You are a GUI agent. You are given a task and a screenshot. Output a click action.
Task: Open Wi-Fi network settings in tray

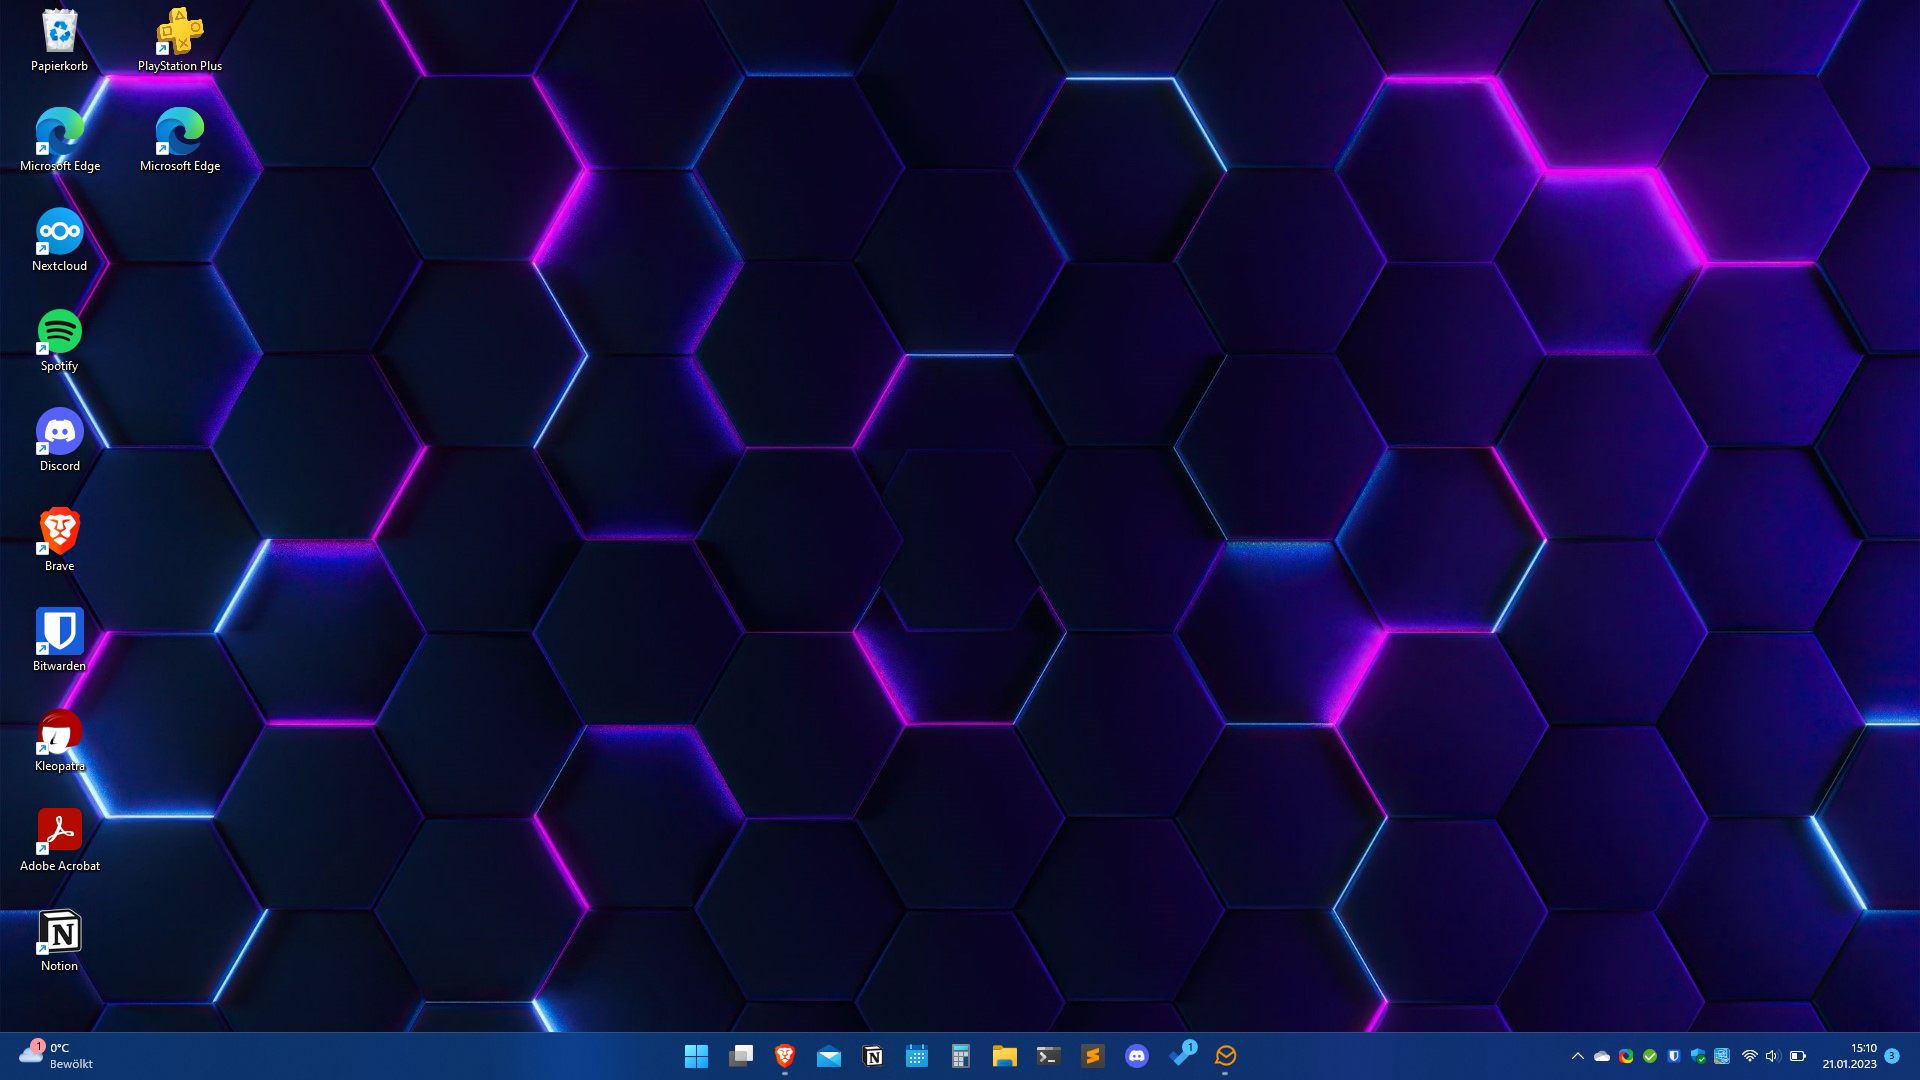[x=1750, y=1056]
